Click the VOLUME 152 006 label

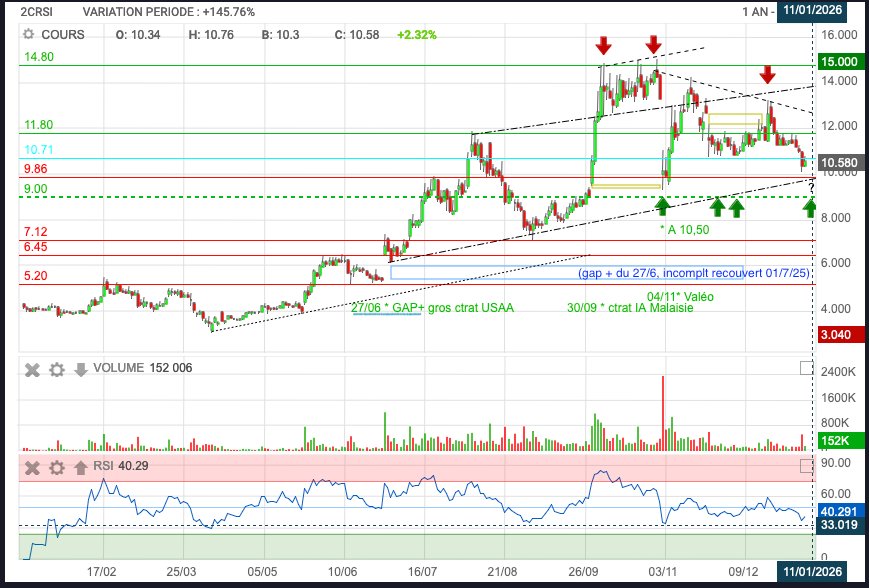point(143,368)
